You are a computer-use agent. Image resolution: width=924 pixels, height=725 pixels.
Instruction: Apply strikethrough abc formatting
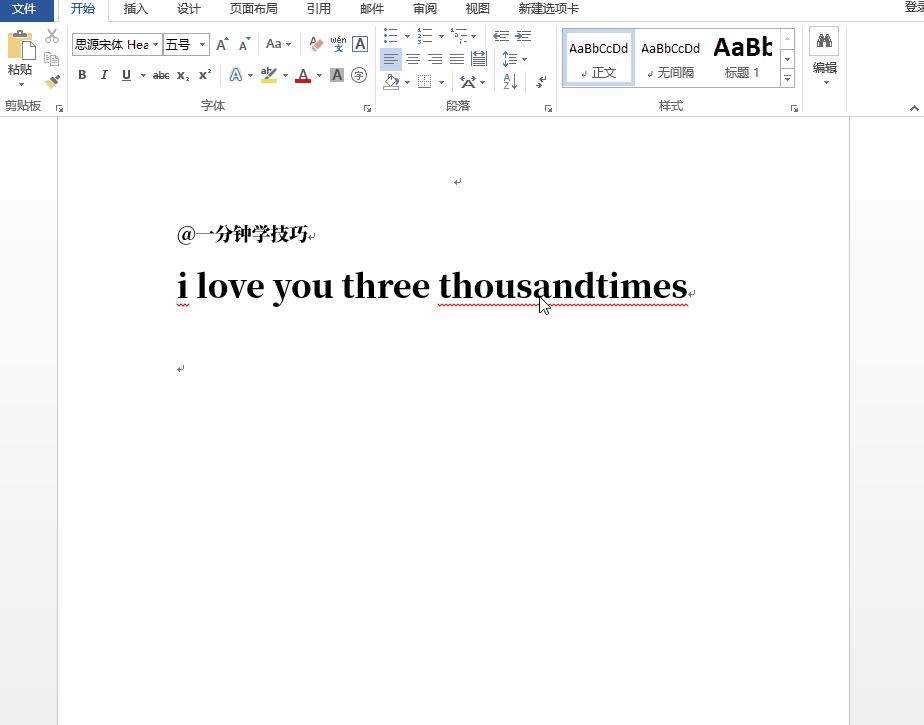click(160, 75)
